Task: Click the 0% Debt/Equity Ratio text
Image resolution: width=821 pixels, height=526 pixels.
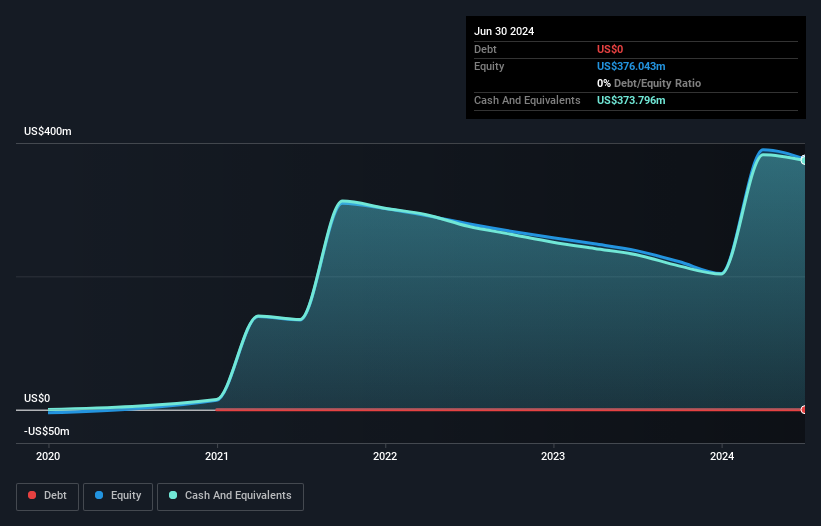Action: point(649,83)
